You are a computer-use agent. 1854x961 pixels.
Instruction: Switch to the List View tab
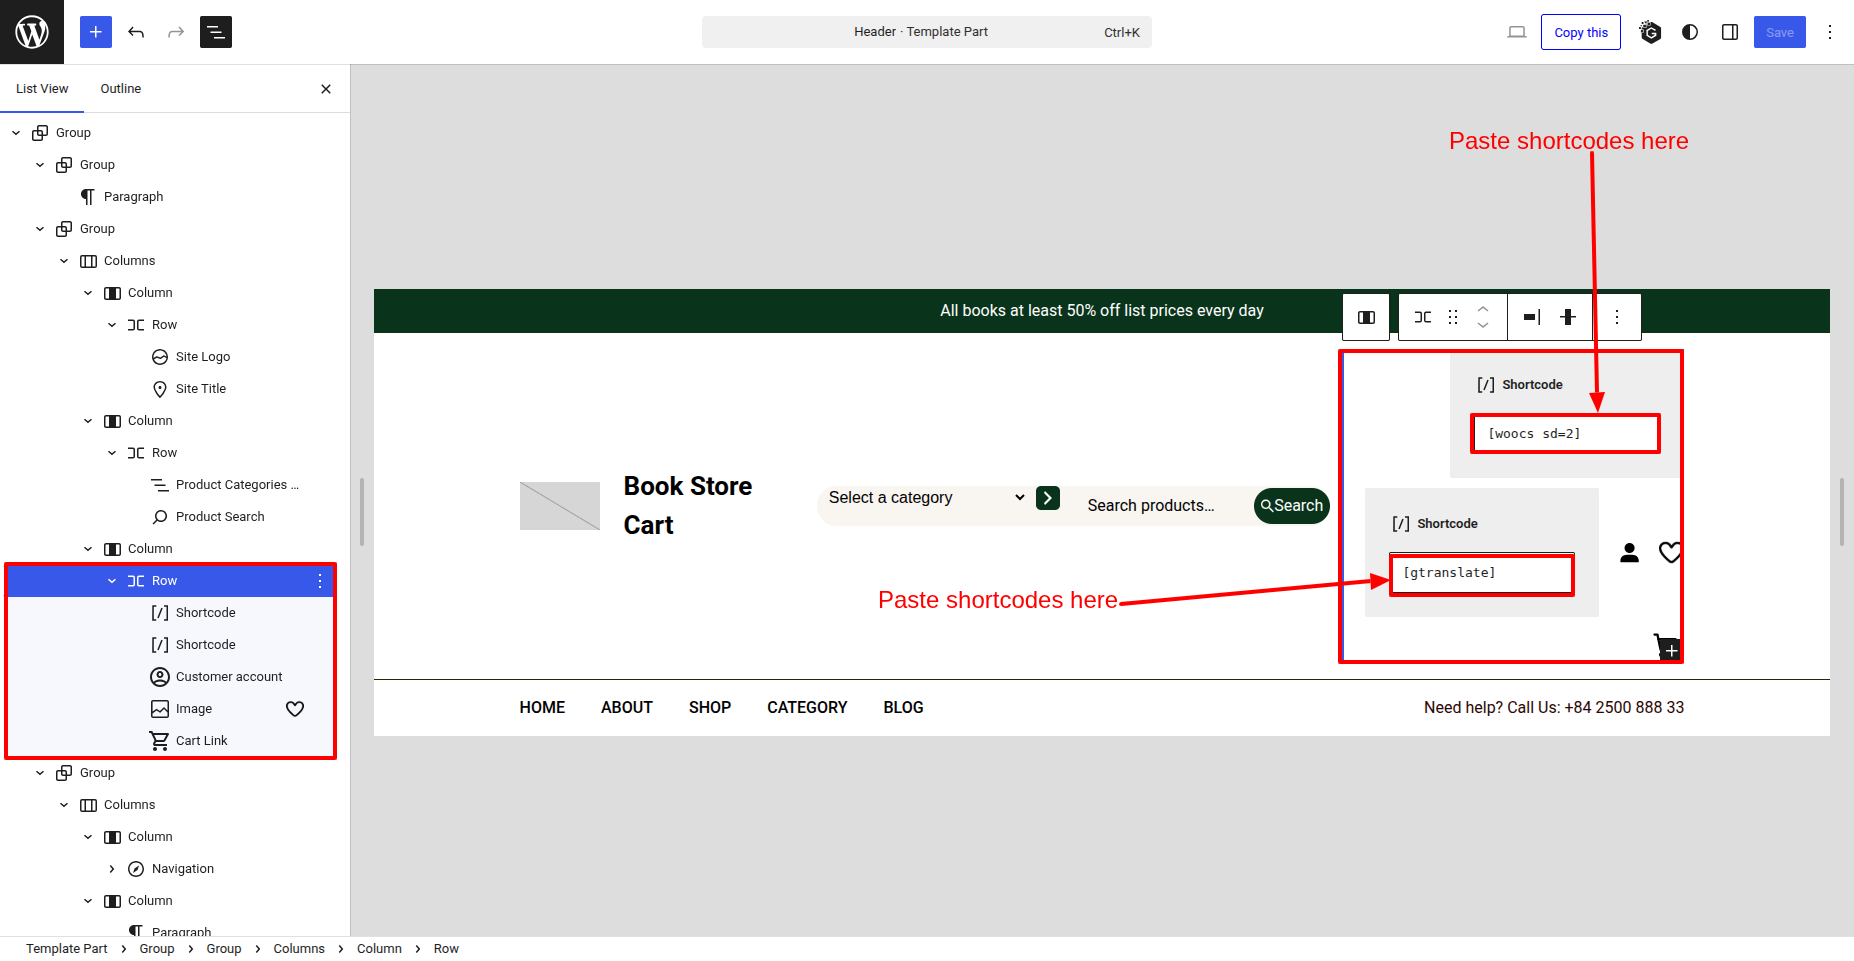point(42,89)
